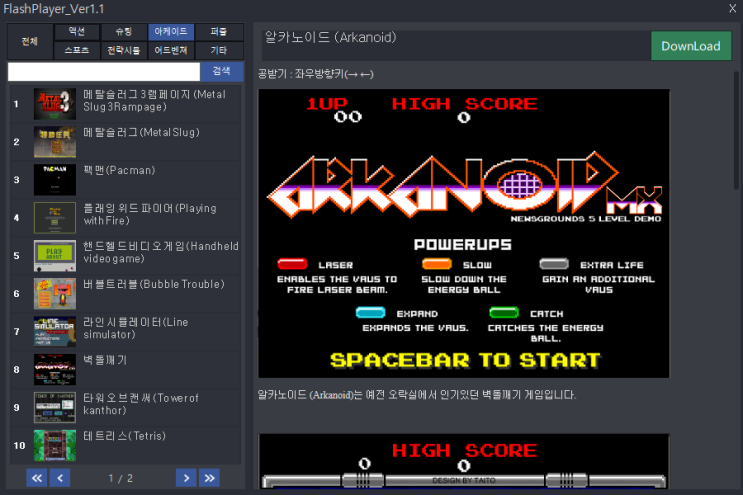Switch to the 슈팅 category tab
Screen dimensions: 743x495
[x=124, y=32]
